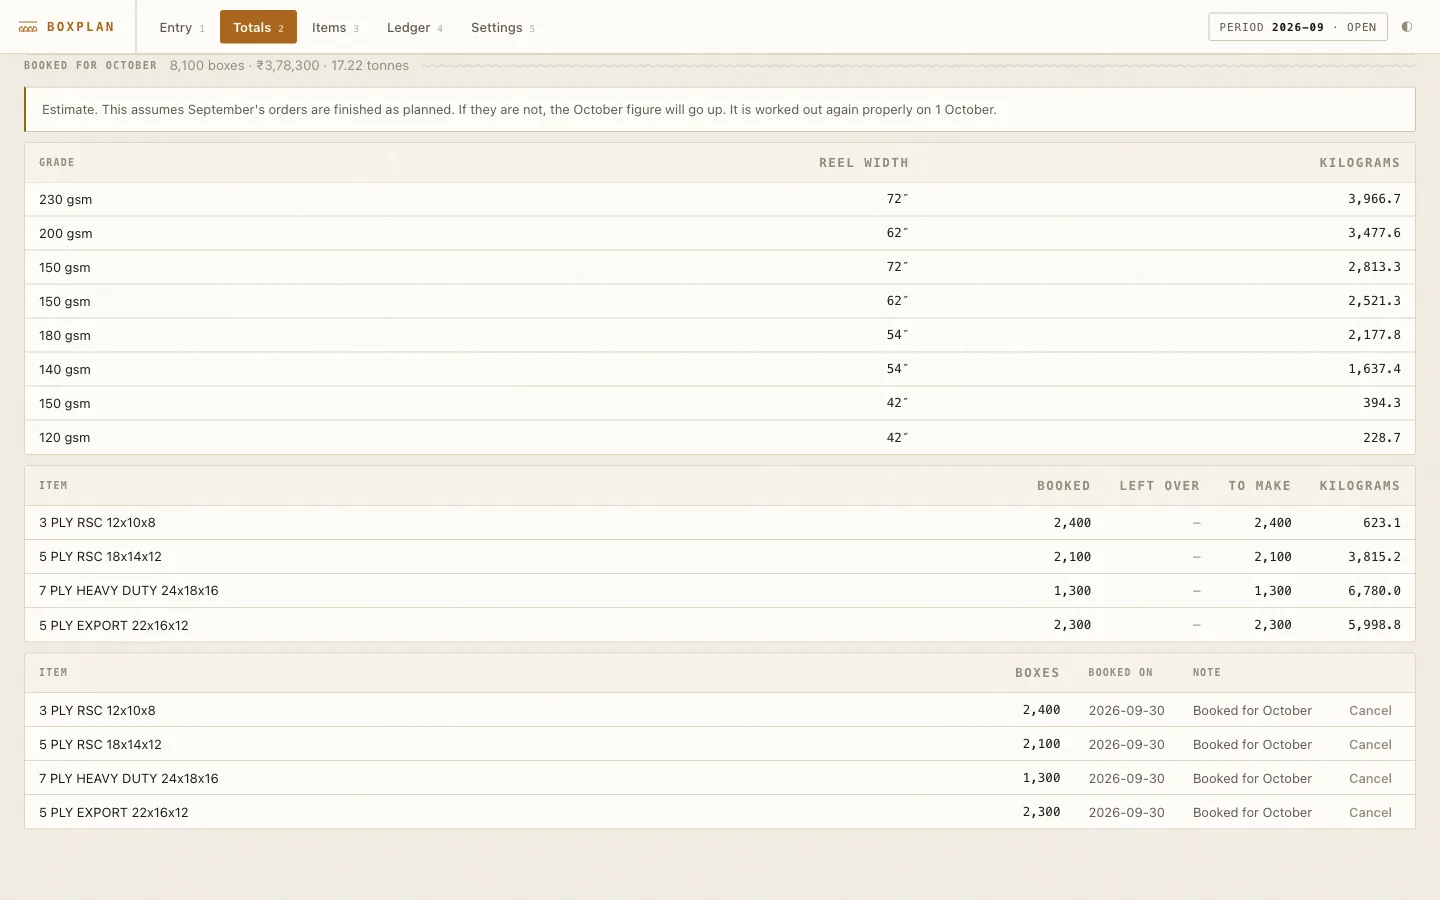
Task: Click the NOTE column header
Action: pyautogui.click(x=1207, y=673)
